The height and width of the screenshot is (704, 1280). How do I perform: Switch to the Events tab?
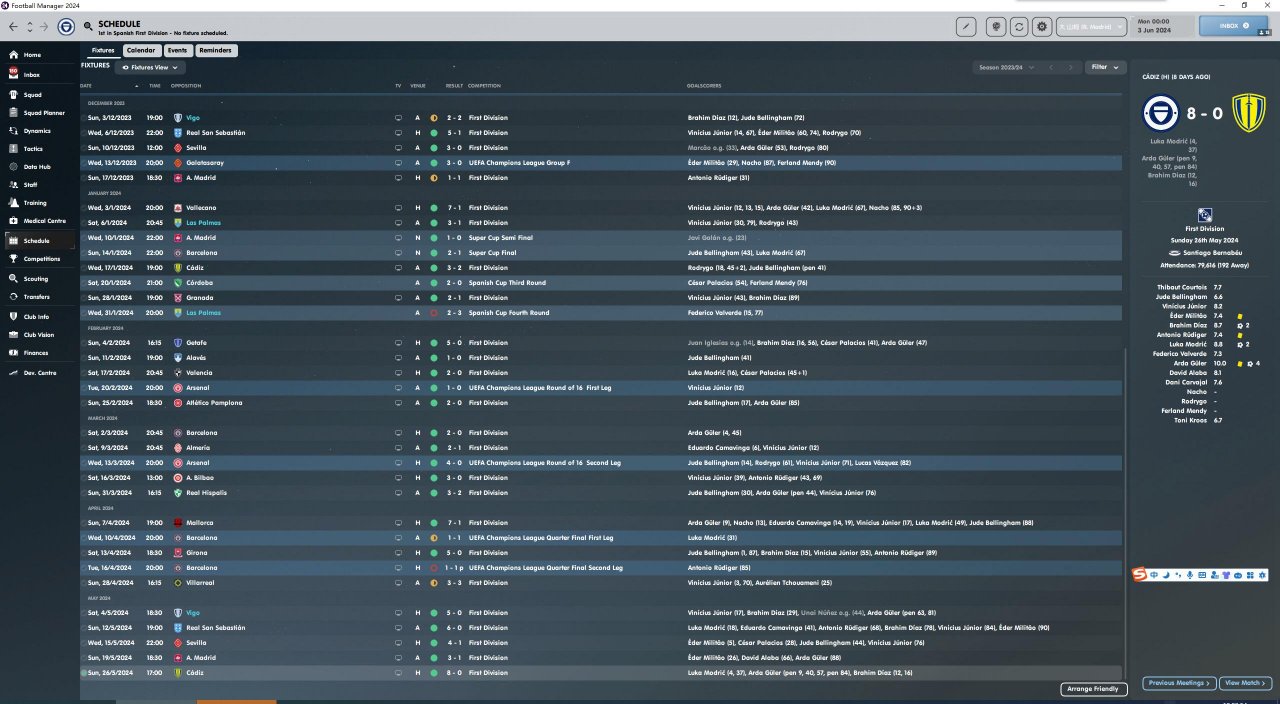(177, 50)
